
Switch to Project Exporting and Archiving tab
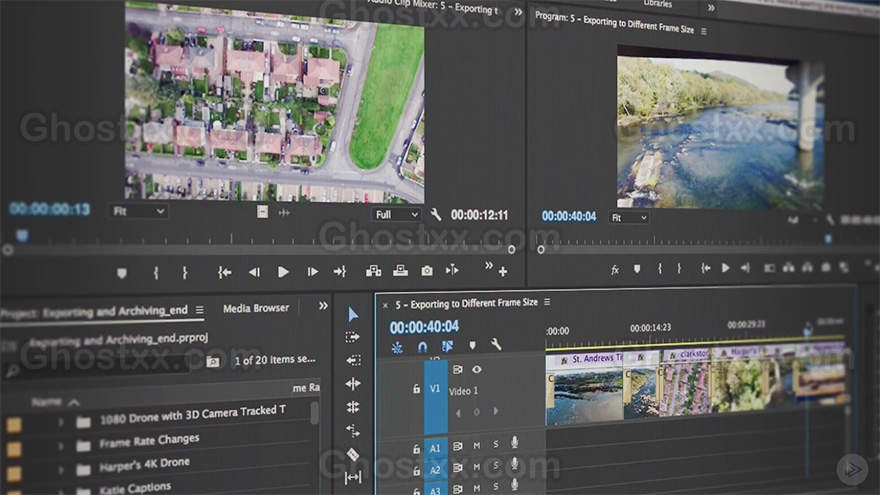95,312
